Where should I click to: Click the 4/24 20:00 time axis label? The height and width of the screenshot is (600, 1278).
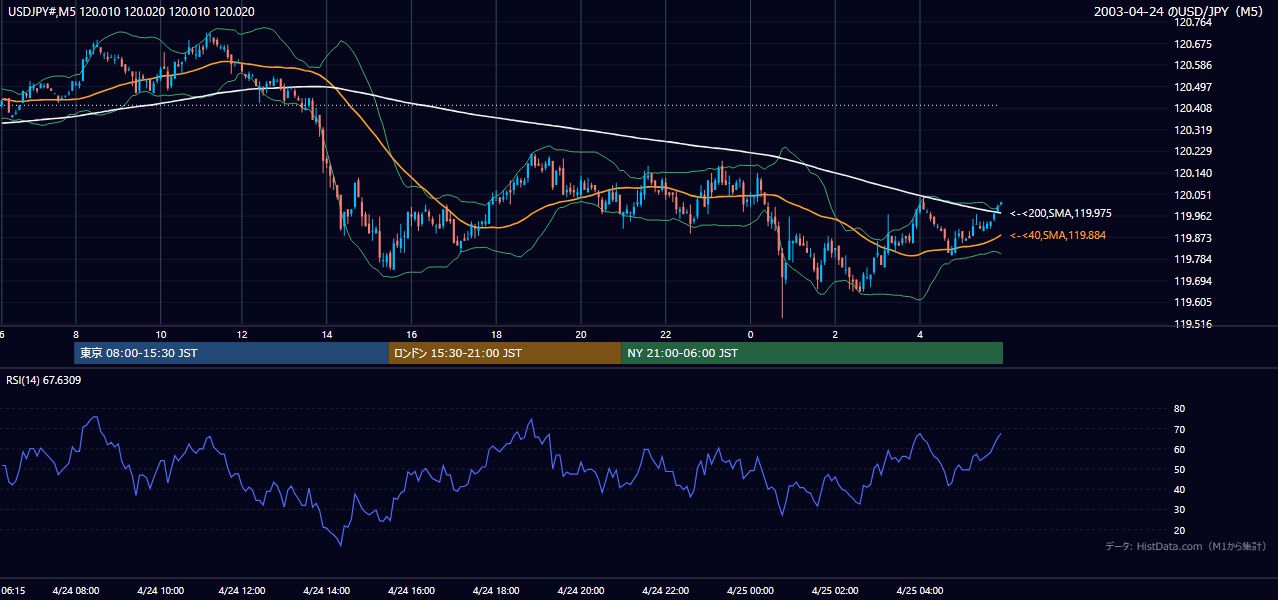pyautogui.click(x=580, y=591)
